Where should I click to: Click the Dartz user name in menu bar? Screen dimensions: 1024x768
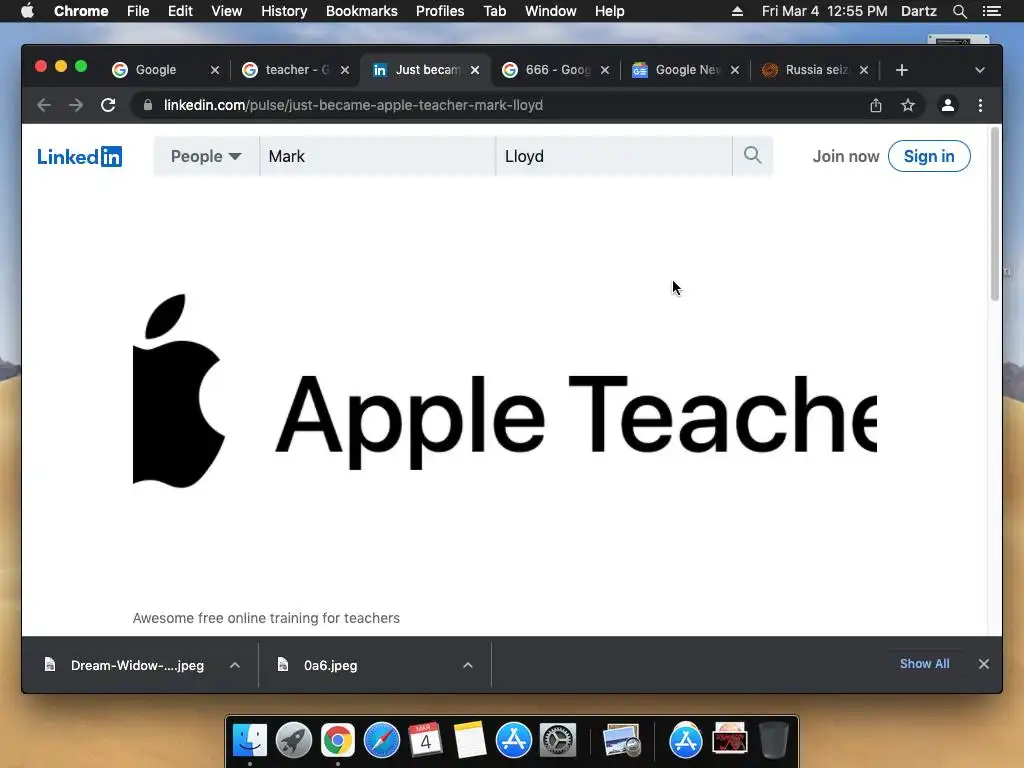pyautogui.click(x=919, y=11)
